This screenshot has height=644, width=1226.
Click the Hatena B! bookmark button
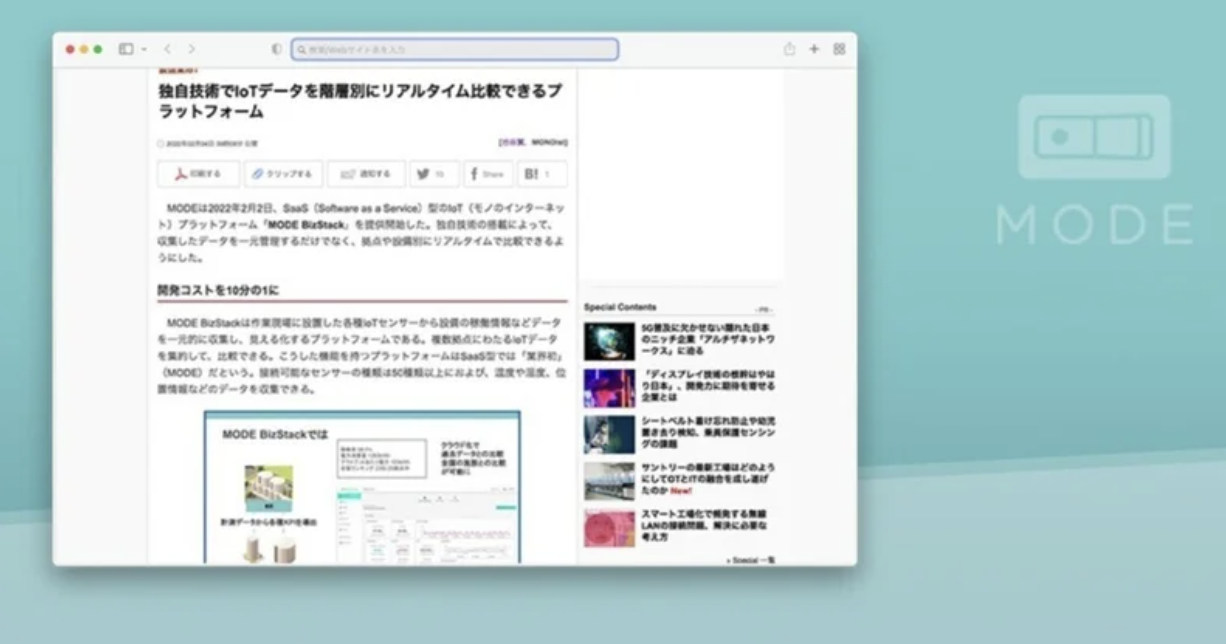[541, 174]
